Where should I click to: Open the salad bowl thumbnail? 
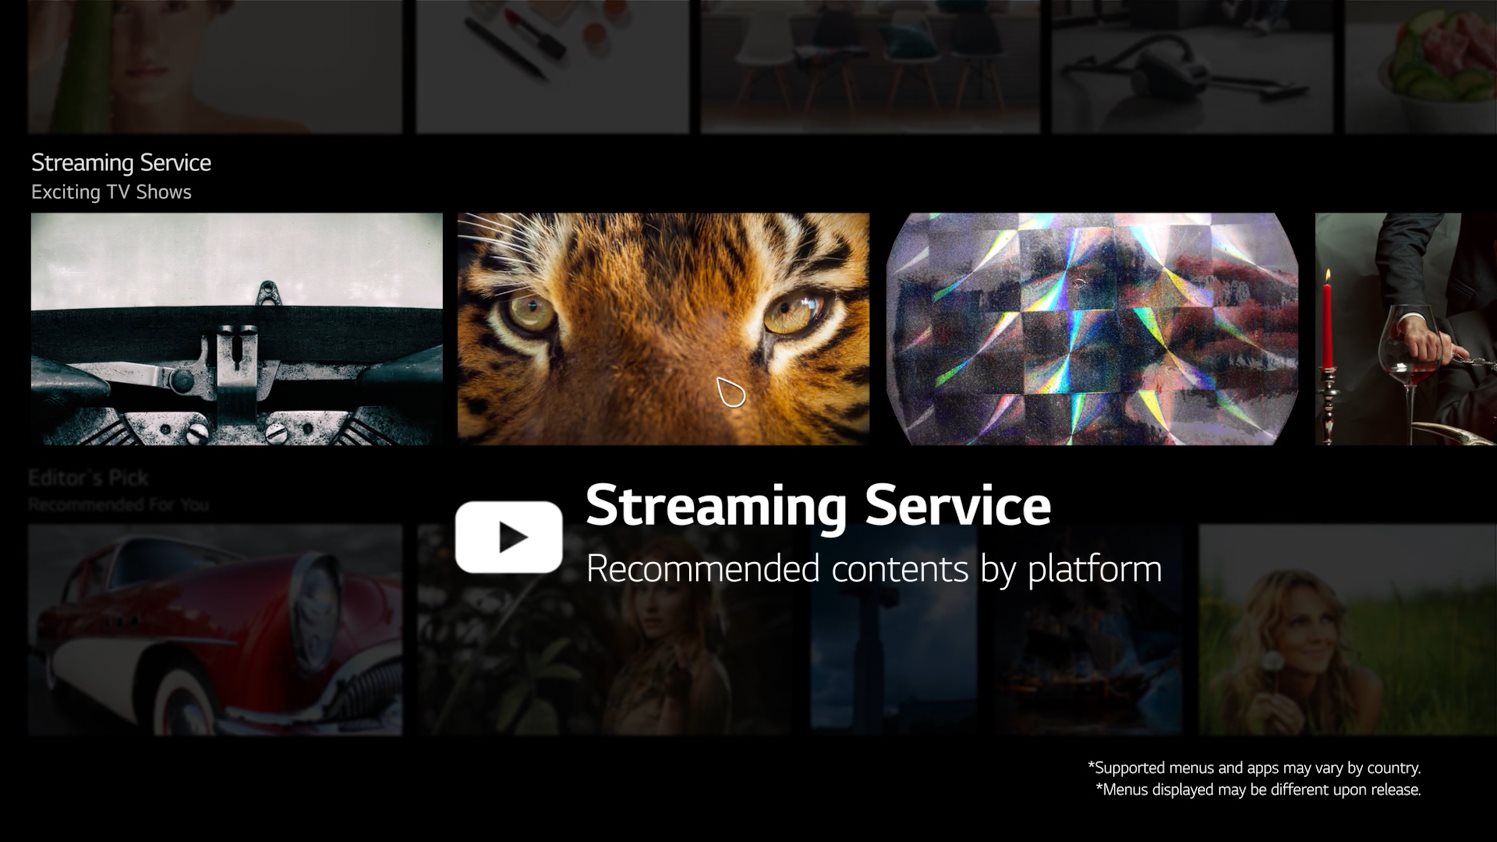(1420, 66)
